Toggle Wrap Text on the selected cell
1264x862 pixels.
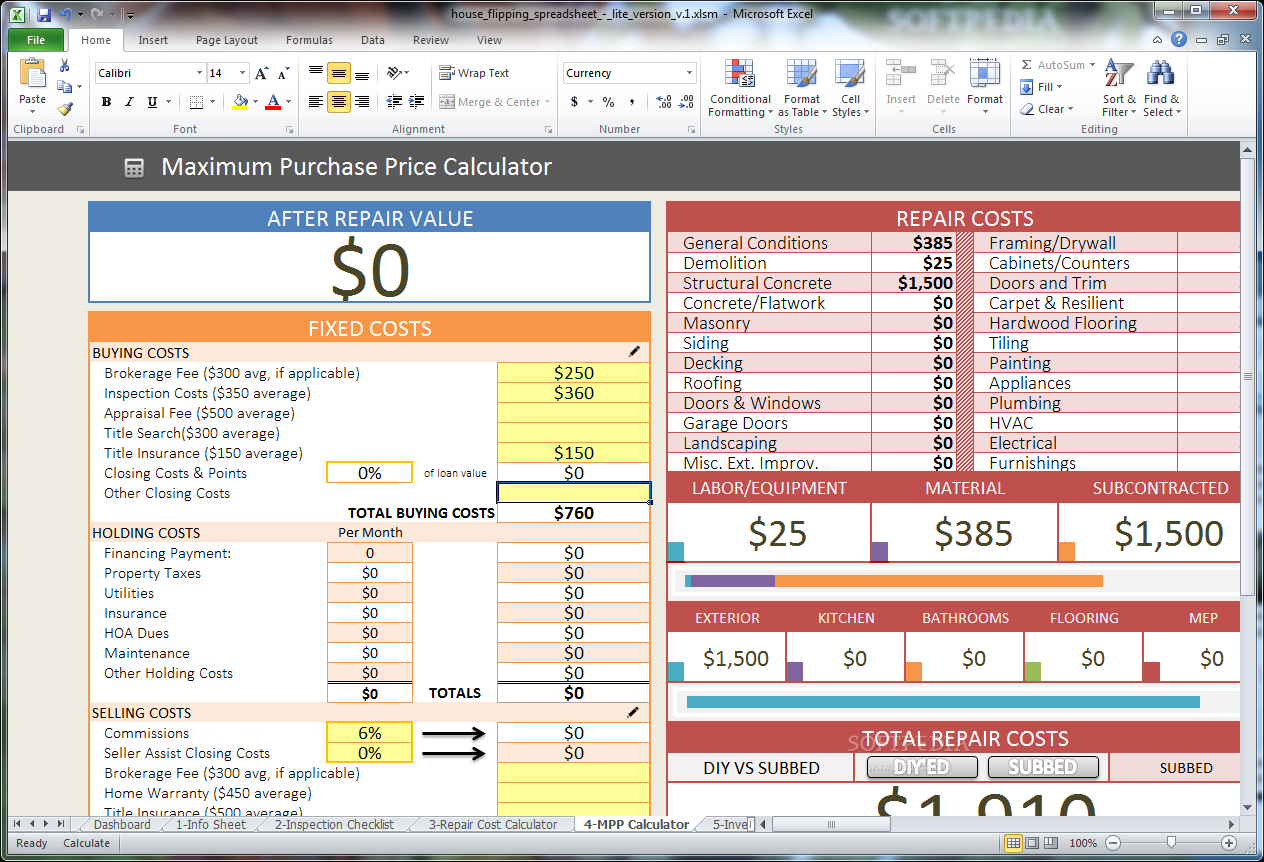(x=474, y=73)
